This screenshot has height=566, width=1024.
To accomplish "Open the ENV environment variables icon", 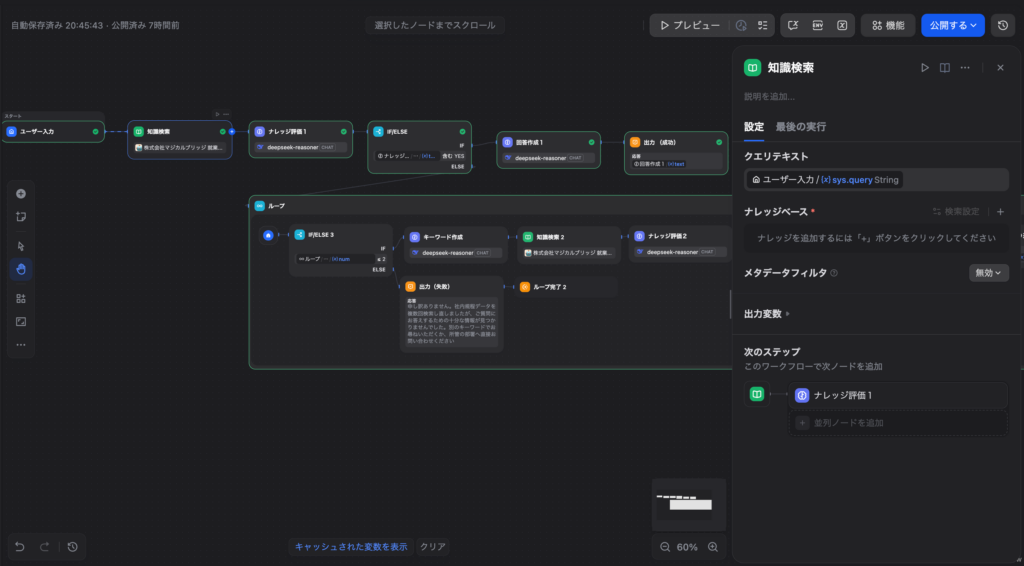I will [x=818, y=25].
